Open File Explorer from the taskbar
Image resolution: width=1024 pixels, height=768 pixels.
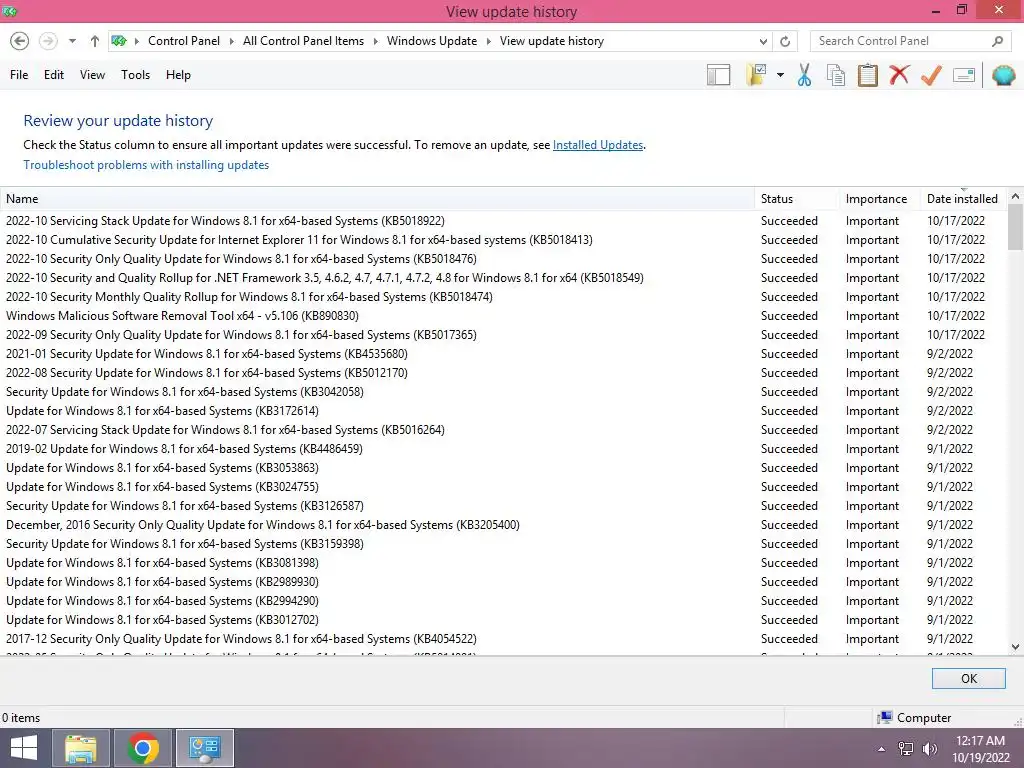(x=81, y=748)
